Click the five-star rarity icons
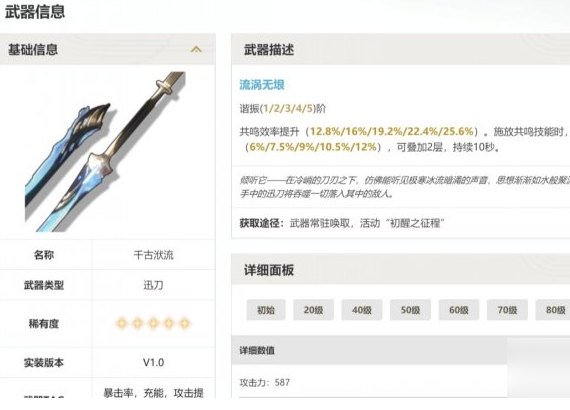Viewport: 570px width, 410px height. click(153, 323)
